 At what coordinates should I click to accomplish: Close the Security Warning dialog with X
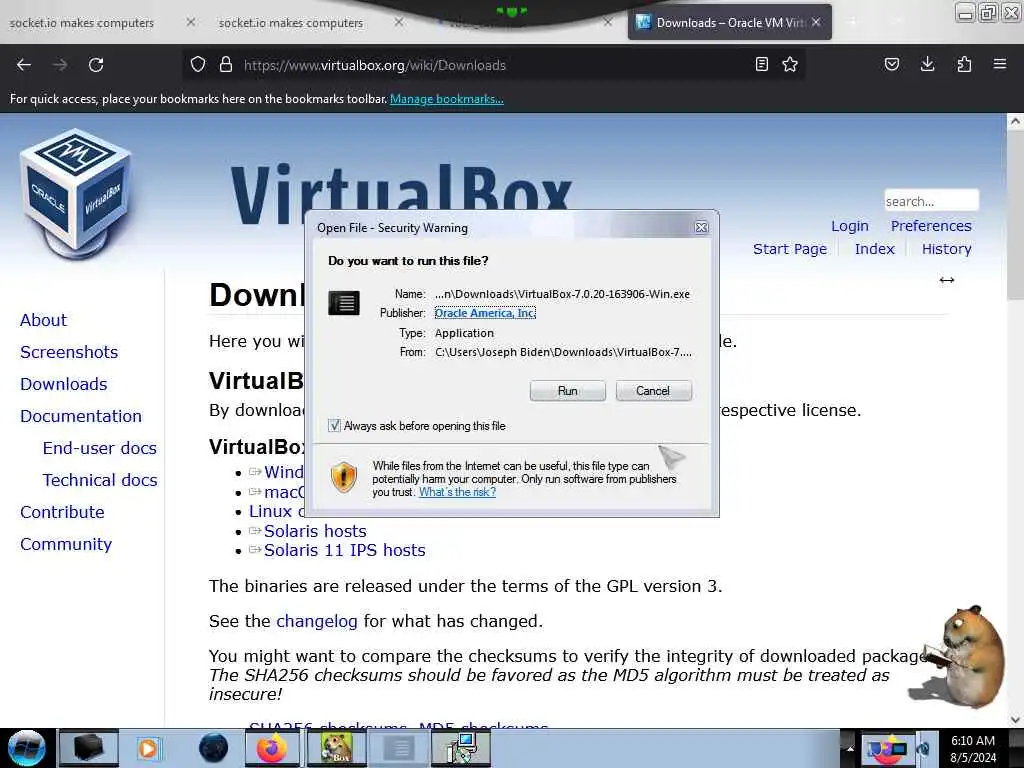(x=701, y=227)
